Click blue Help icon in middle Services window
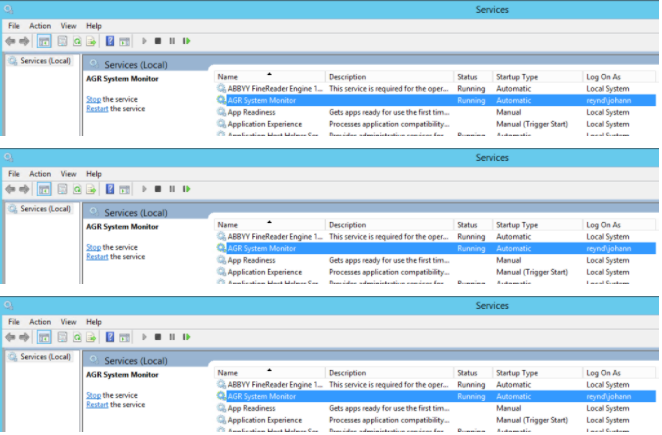This screenshot has width=662, height=435. point(110,189)
